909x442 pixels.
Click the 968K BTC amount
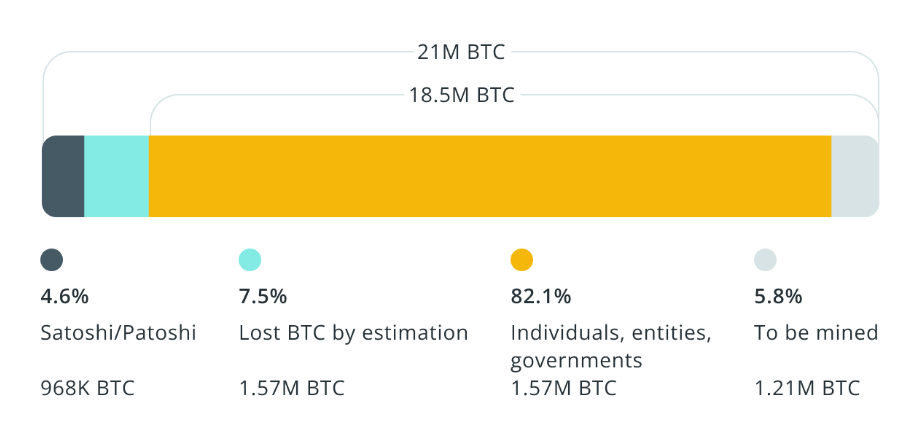pyautogui.click(x=87, y=388)
